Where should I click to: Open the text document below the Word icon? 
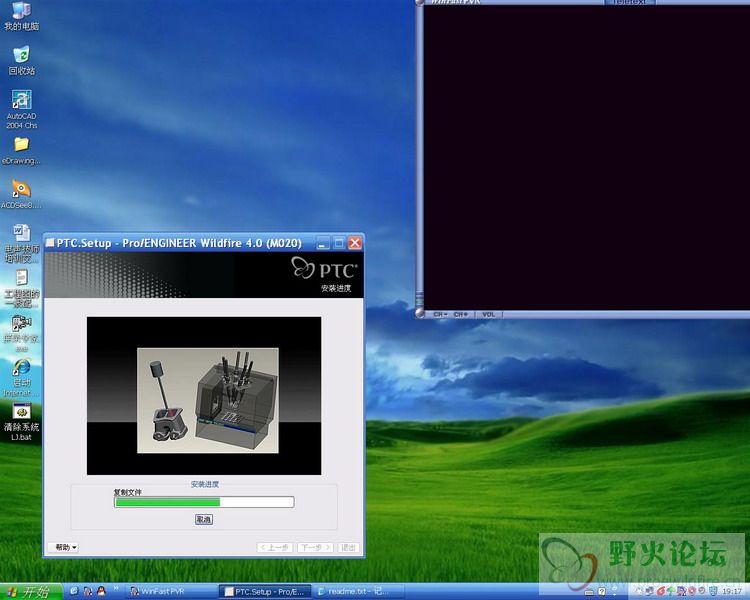tap(22, 289)
